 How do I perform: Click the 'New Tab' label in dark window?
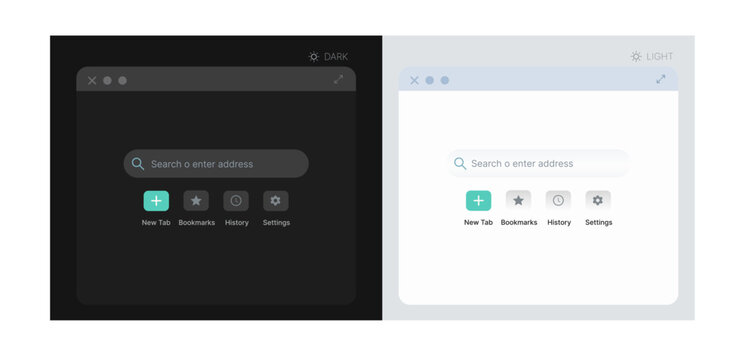tap(156, 223)
